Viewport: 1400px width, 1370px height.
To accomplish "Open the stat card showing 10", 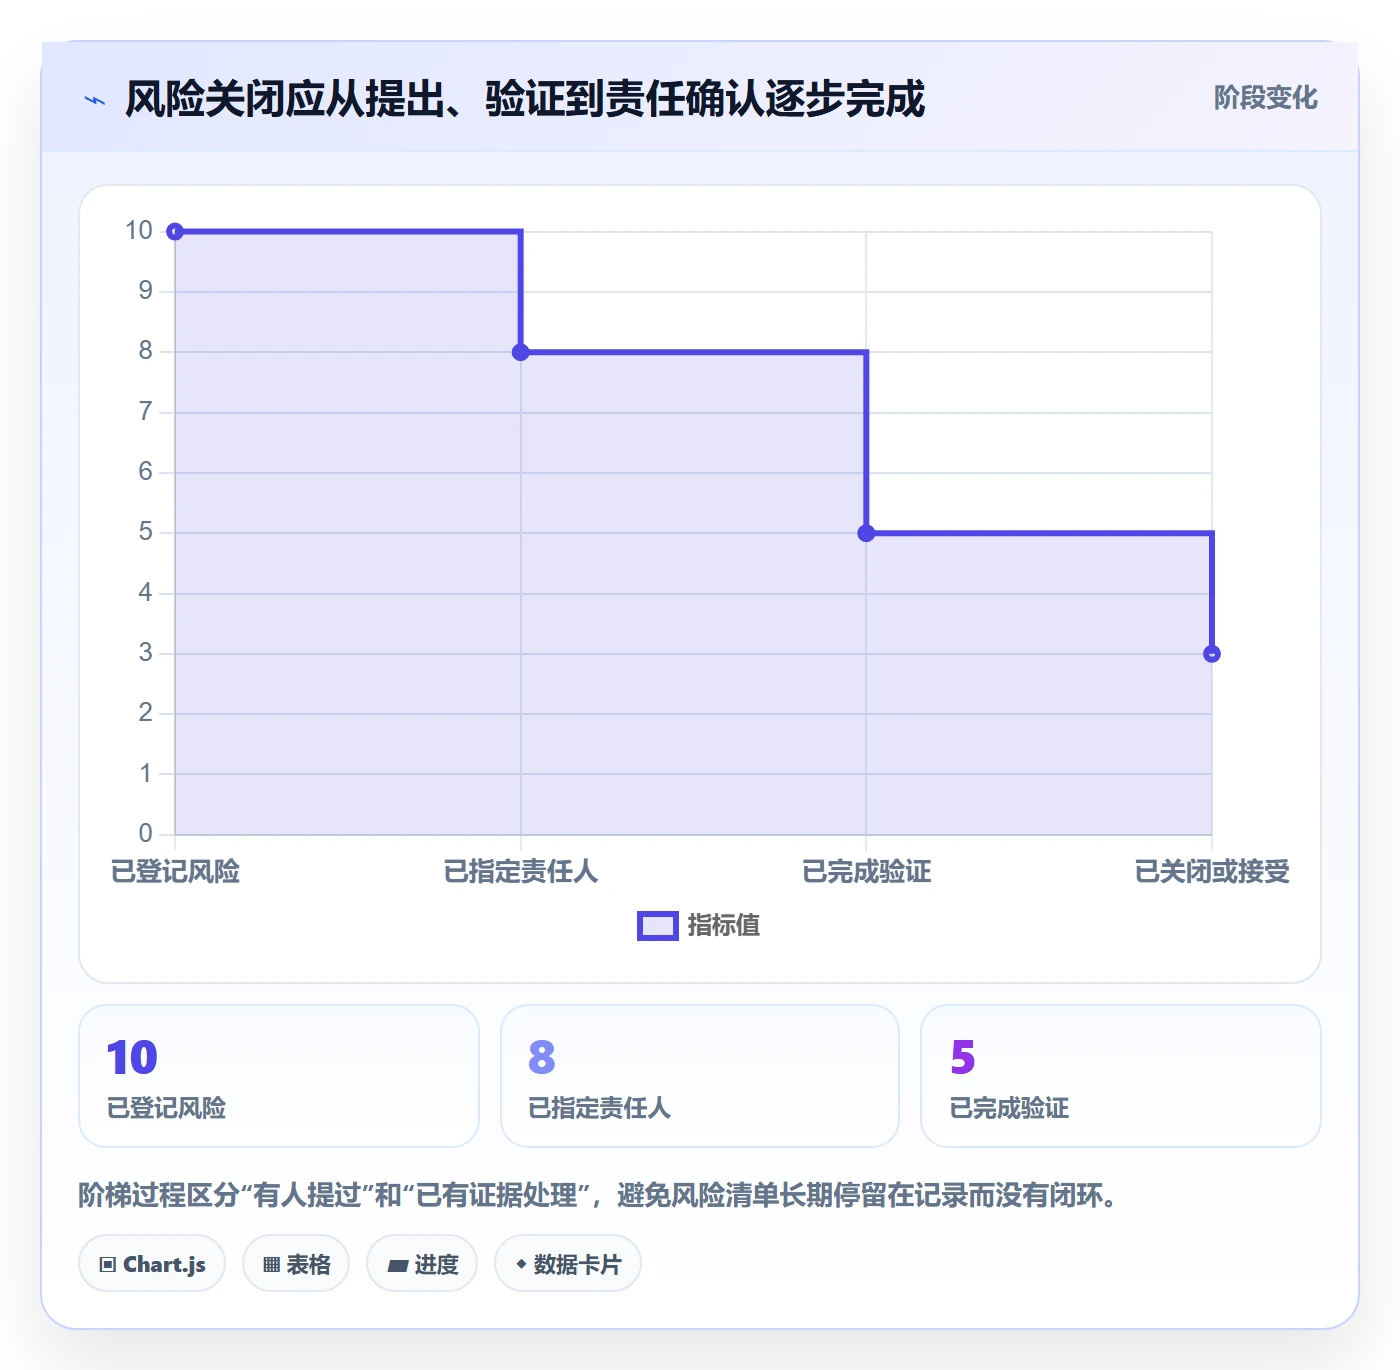I will click(279, 1076).
